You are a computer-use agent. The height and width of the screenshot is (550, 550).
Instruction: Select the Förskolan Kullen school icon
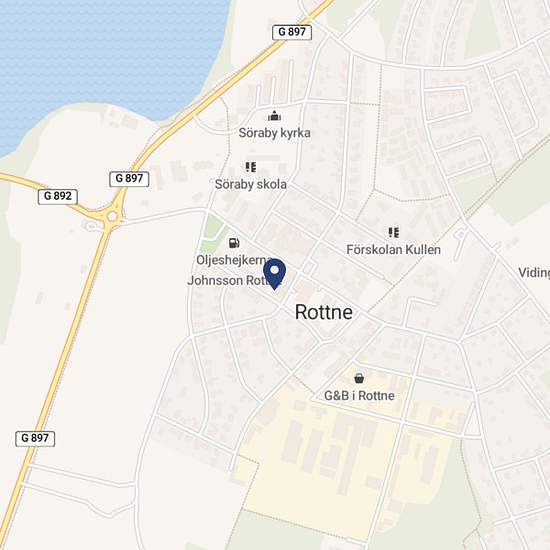[x=394, y=232]
